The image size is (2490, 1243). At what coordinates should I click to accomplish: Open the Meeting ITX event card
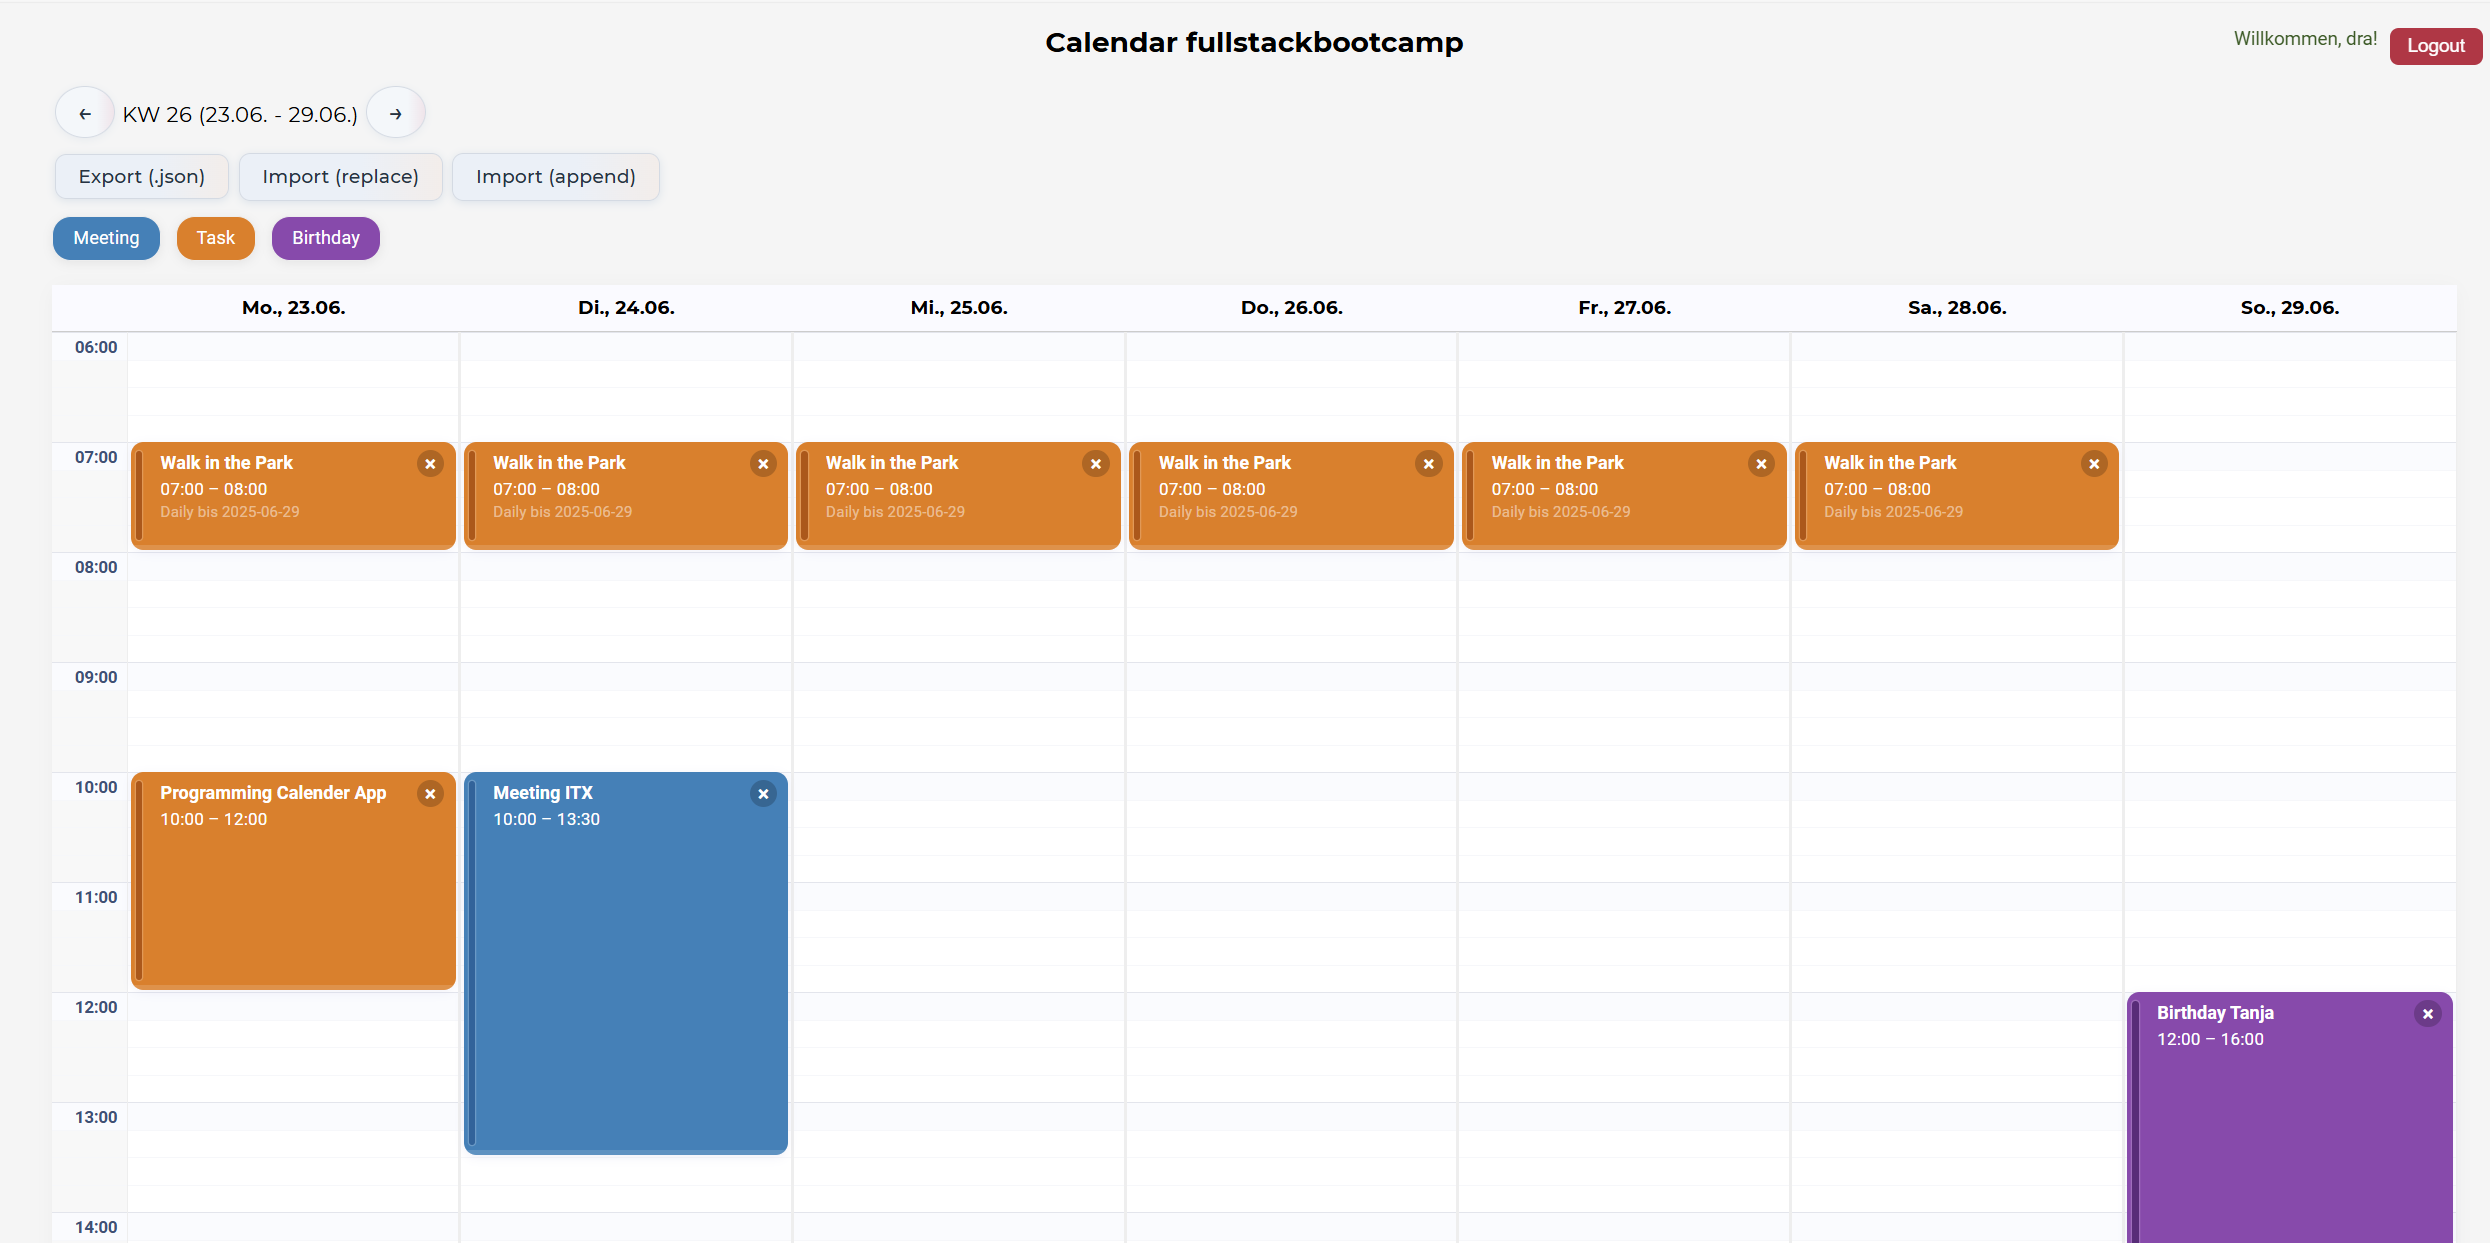[626, 963]
